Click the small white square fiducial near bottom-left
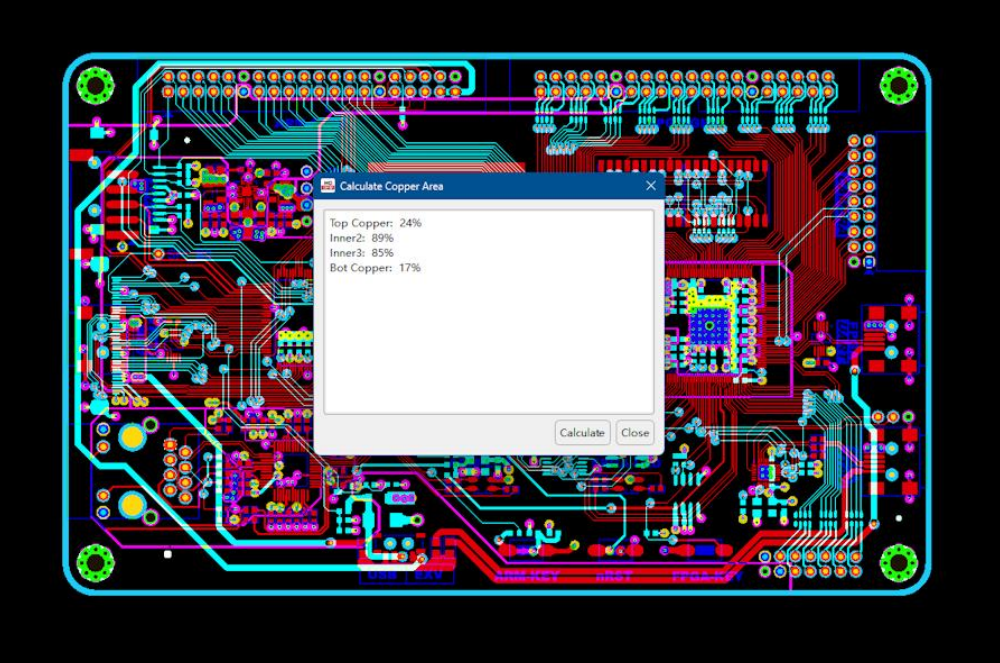Viewport: 1000px width, 663px height. tap(167, 553)
